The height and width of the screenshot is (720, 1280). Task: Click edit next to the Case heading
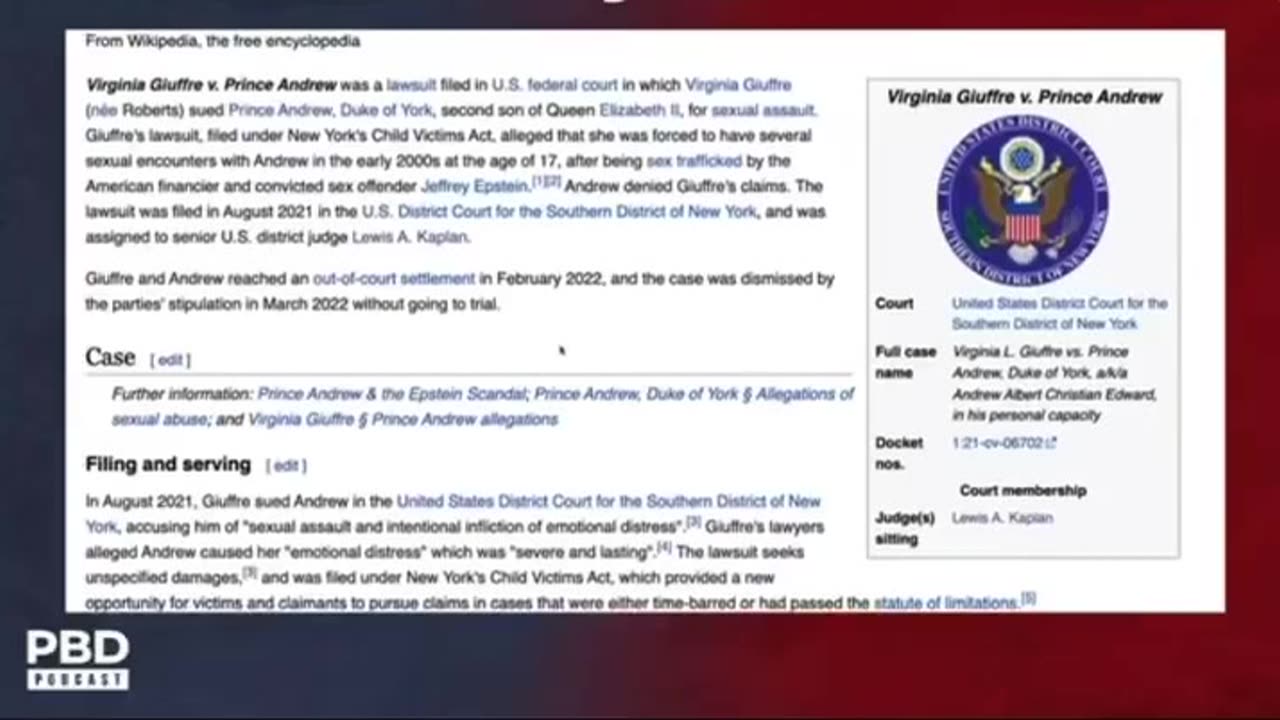coord(170,360)
